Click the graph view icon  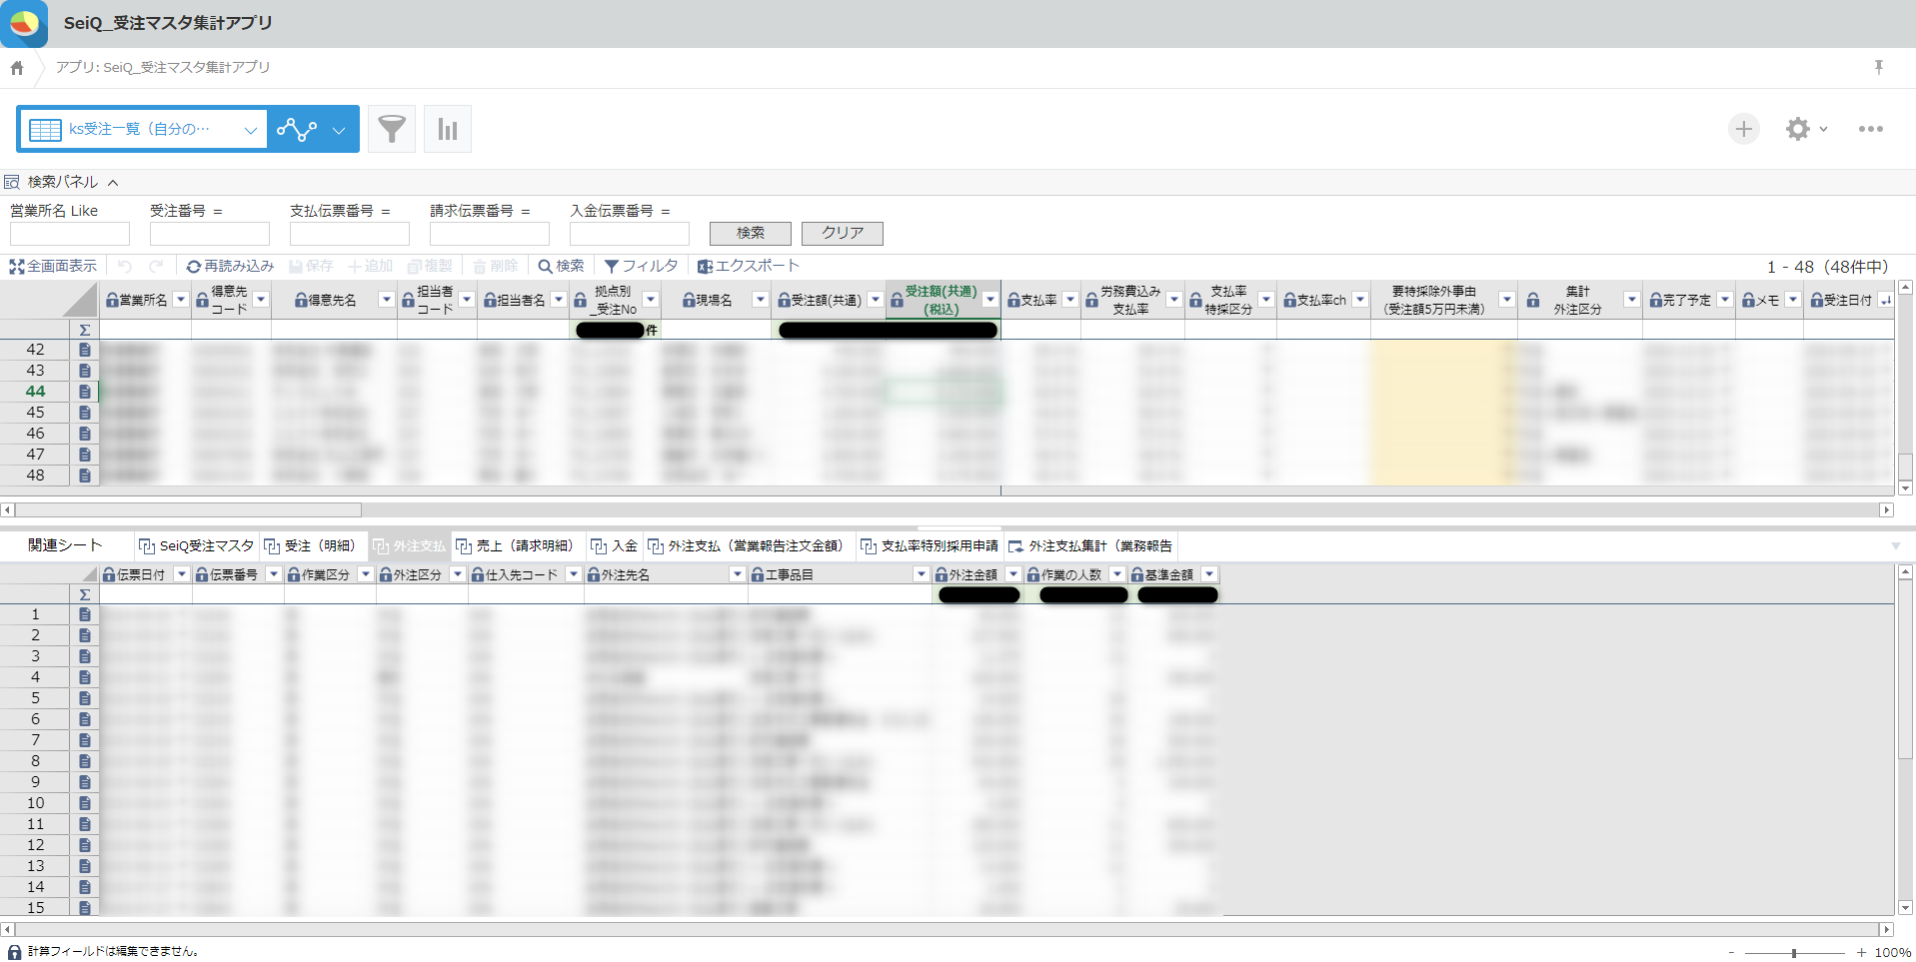[x=297, y=129]
